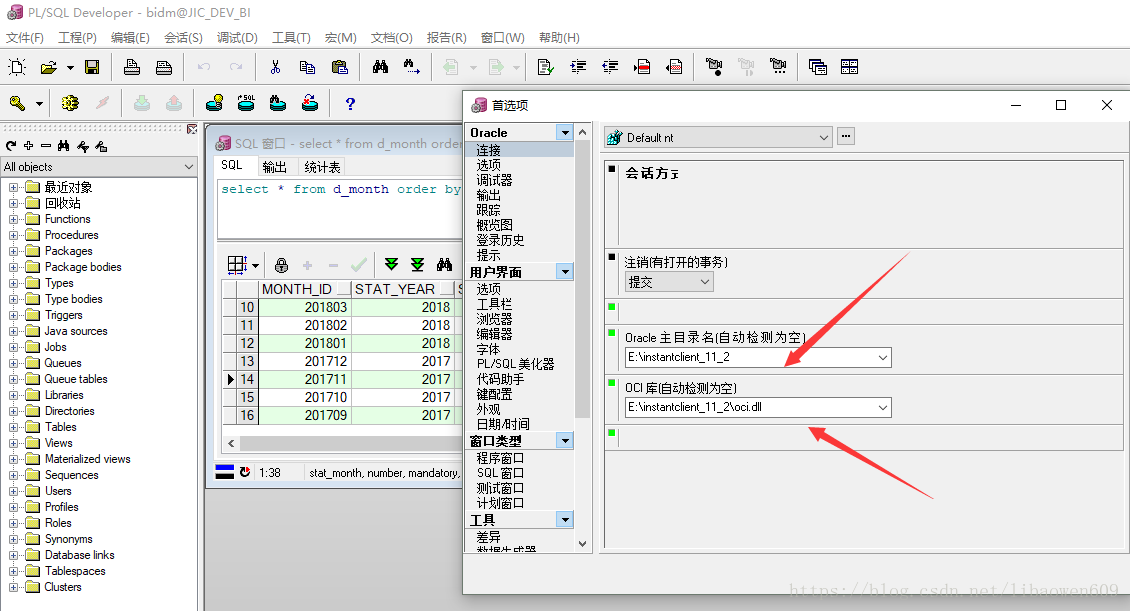1130x611 pixels.
Task: Open the OCI library path dropdown
Action: 883,408
